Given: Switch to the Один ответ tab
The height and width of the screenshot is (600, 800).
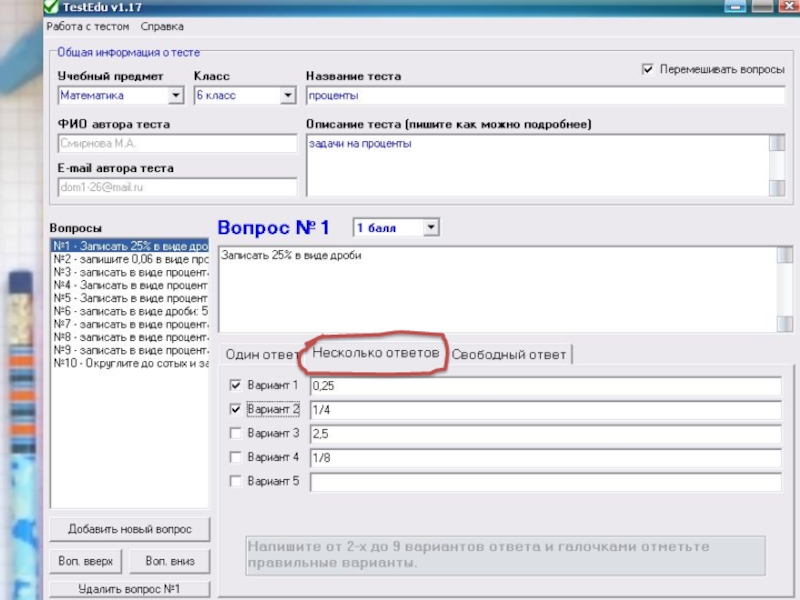Looking at the screenshot, I should (262, 355).
